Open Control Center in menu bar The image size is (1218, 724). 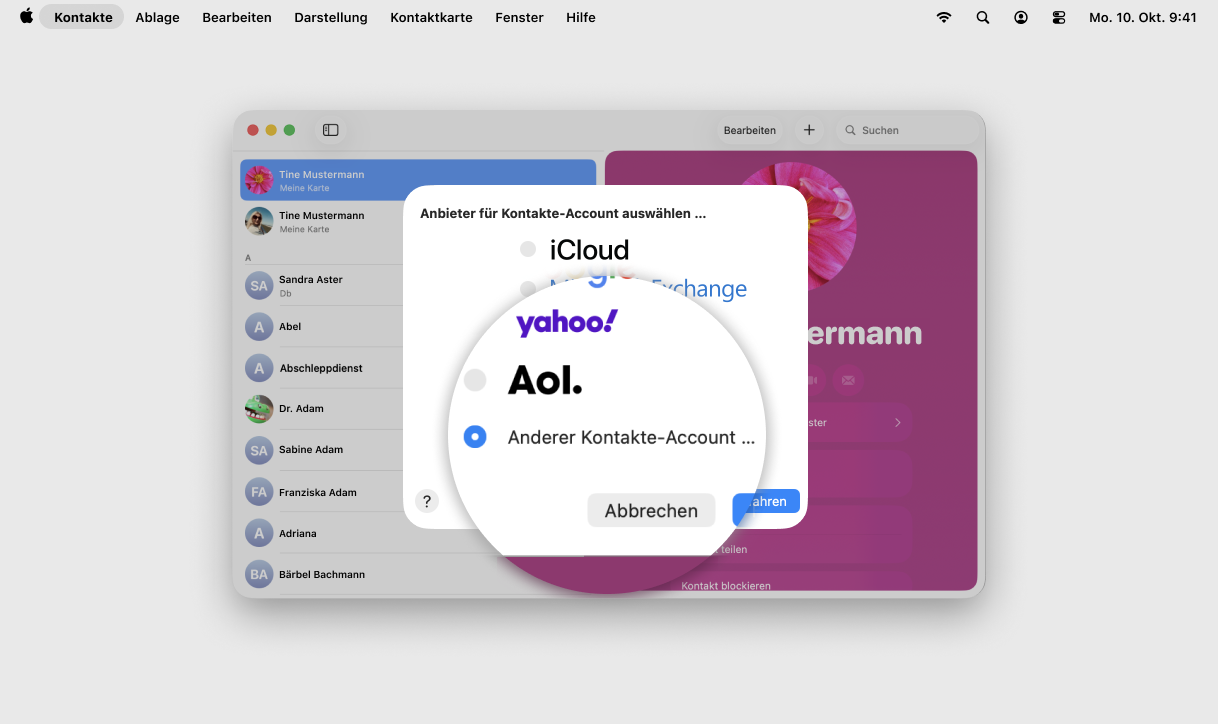point(1059,17)
